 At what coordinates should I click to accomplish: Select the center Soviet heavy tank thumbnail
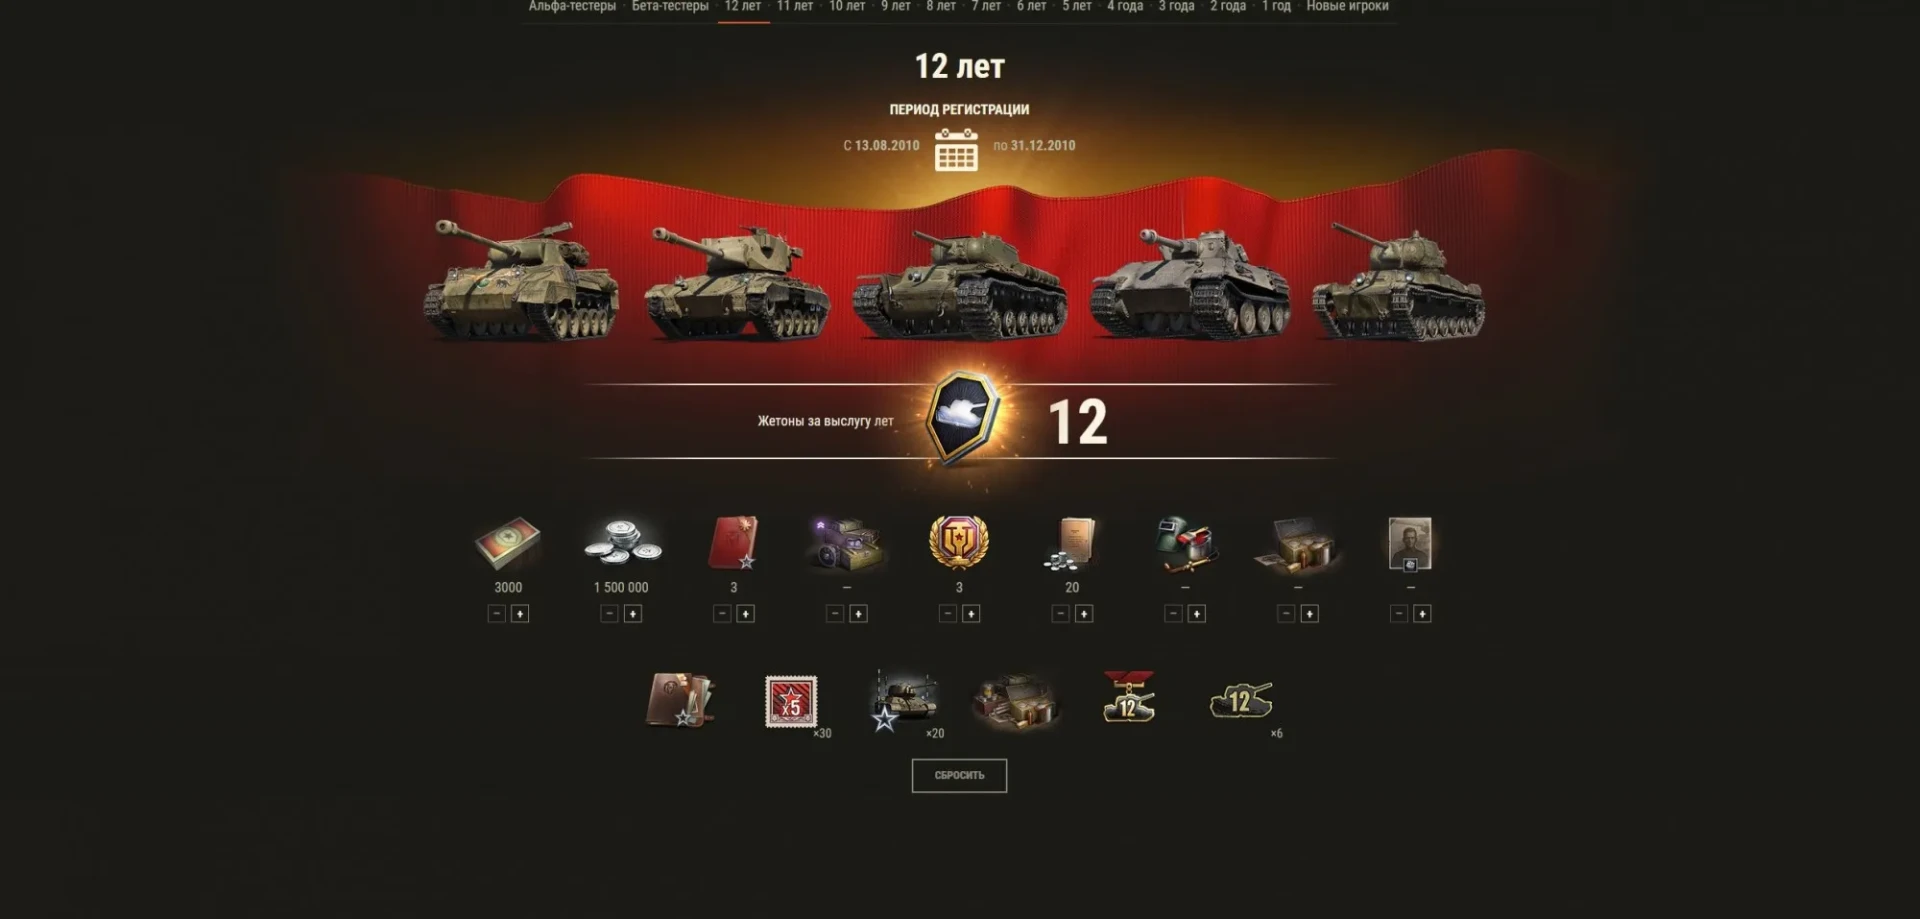[x=959, y=285]
